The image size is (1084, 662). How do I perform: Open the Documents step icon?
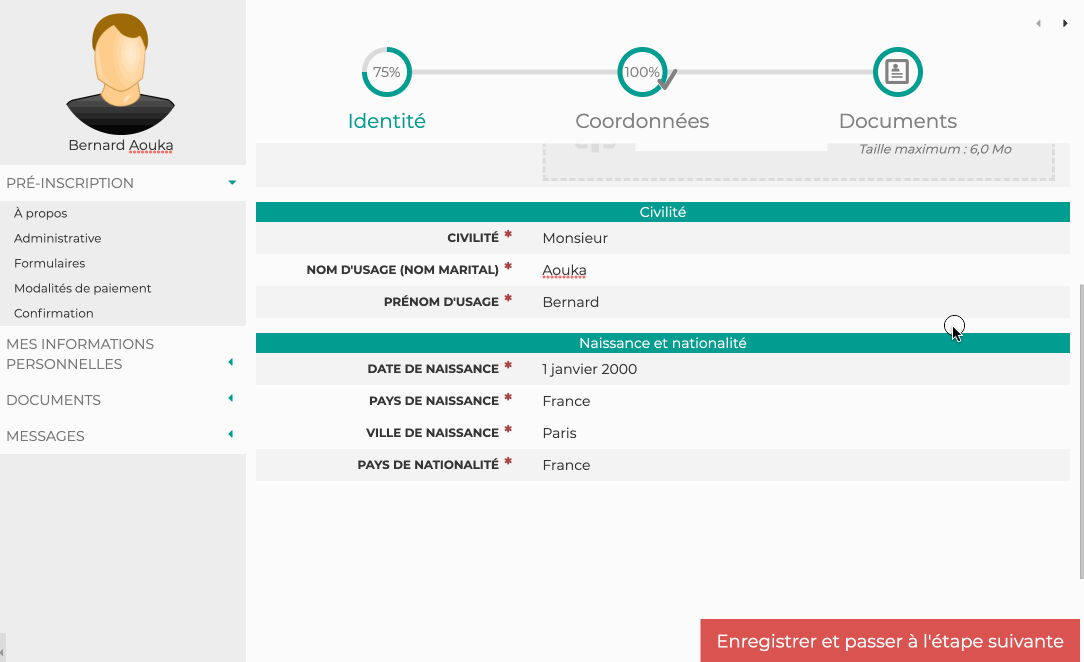pyautogui.click(x=897, y=72)
